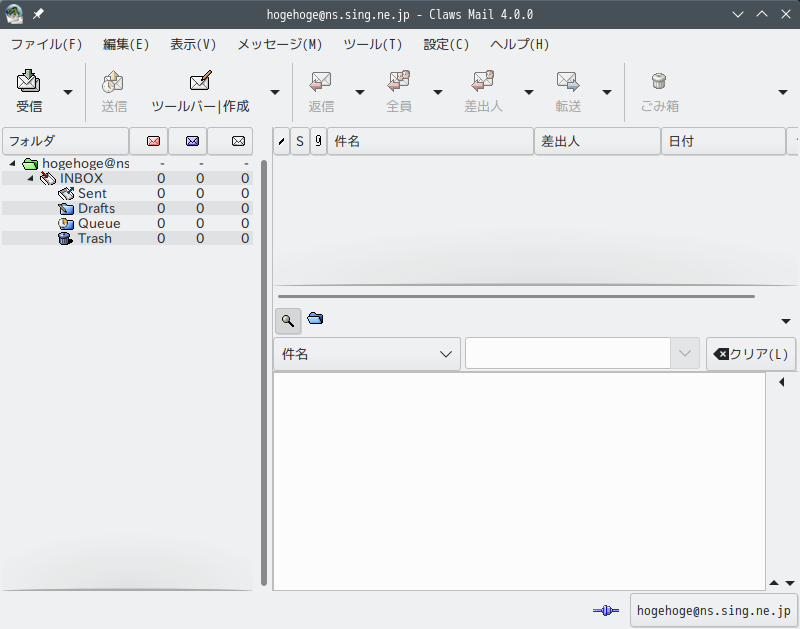Click the クリア(L) clear button
This screenshot has width=800, height=629.
(751, 354)
